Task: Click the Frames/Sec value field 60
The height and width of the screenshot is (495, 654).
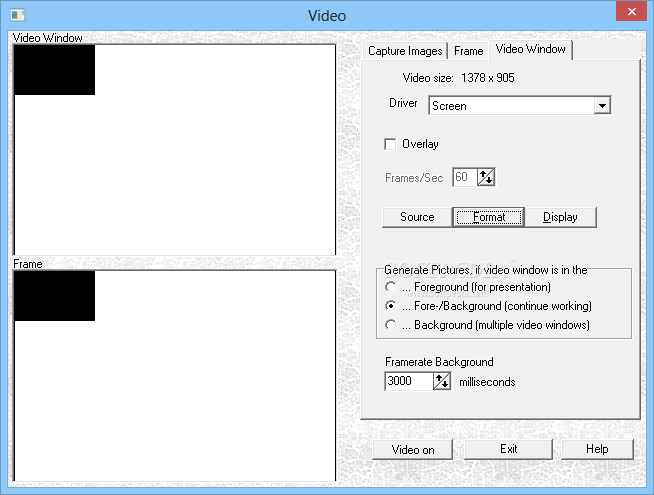Action: pyautogui.click(x=464, y=177)
